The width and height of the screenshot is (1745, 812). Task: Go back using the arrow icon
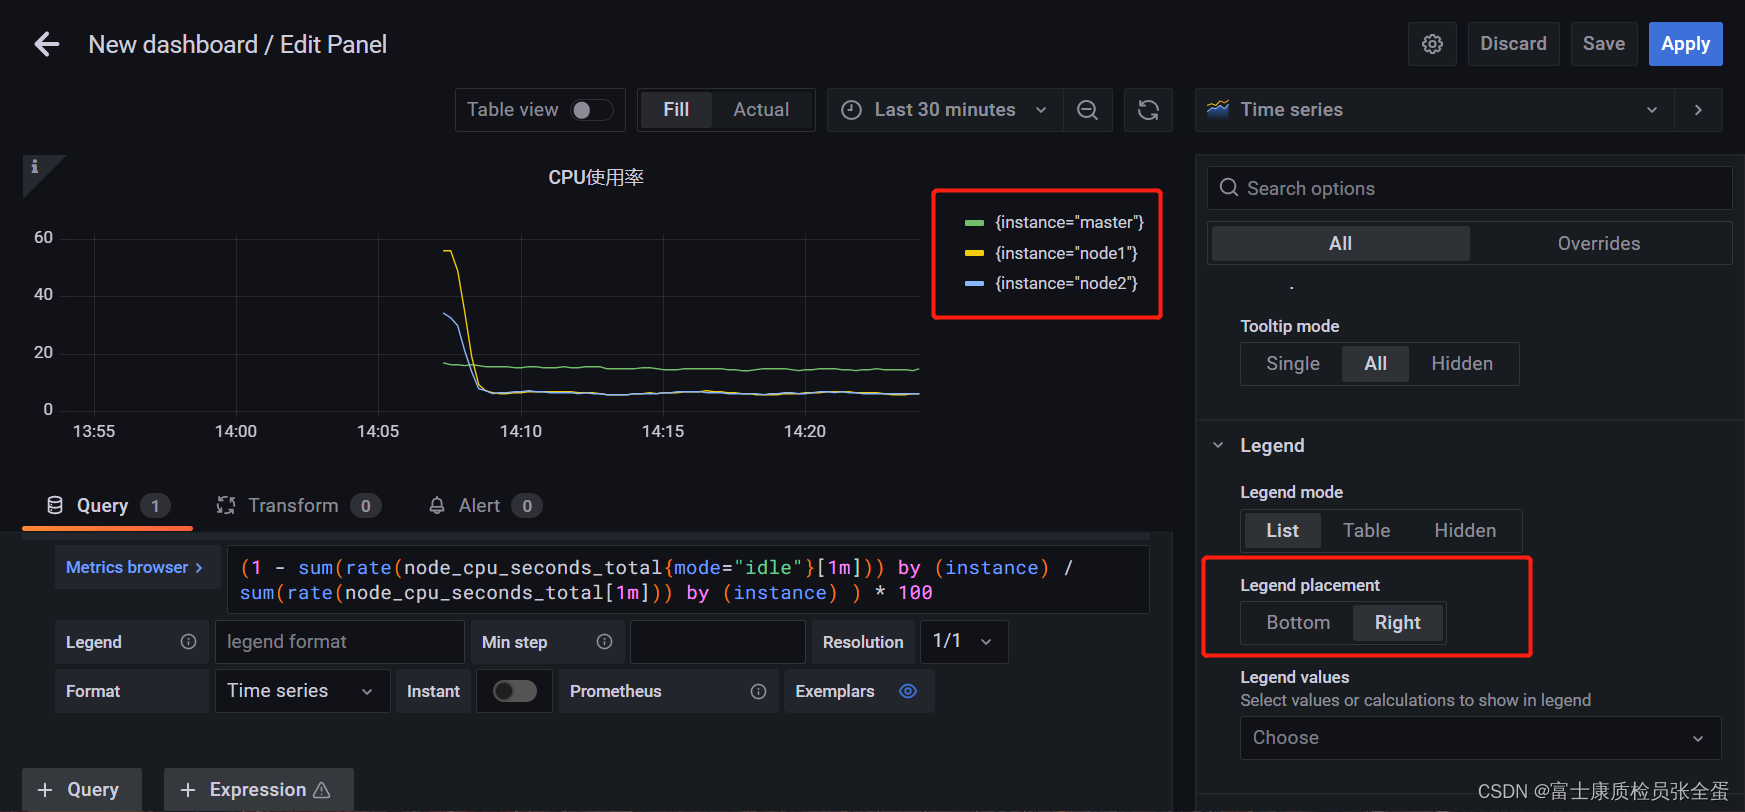pyautogui.click(x=47, y=44)
